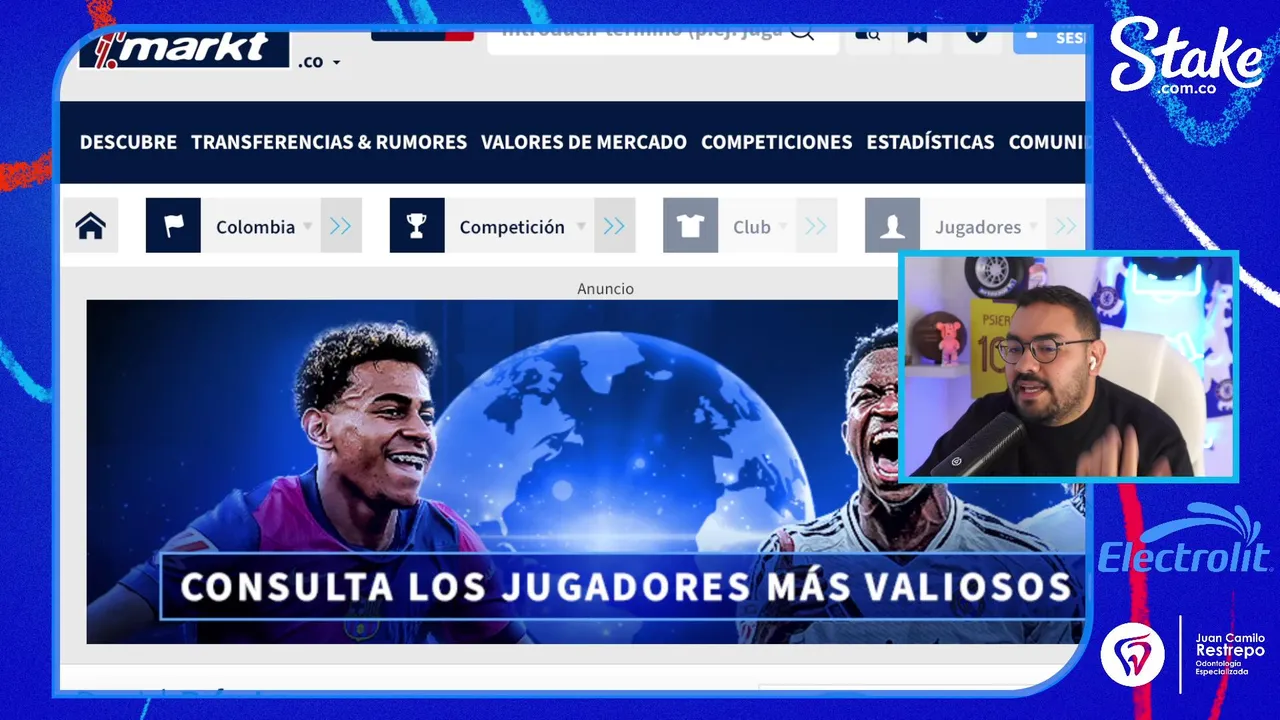Click the Transfermarkt logo

pos(184,47)
